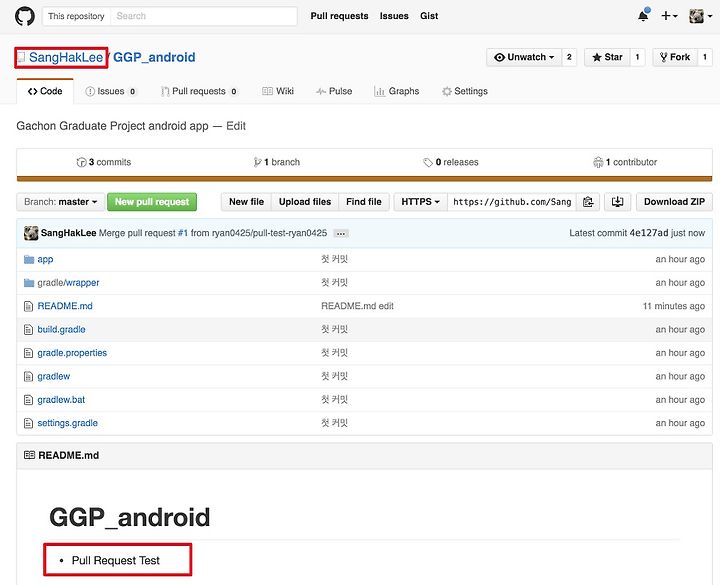Open the gradlew.bat file
The width and height of the screenshot is (720, 585).
tap(61, 400)
